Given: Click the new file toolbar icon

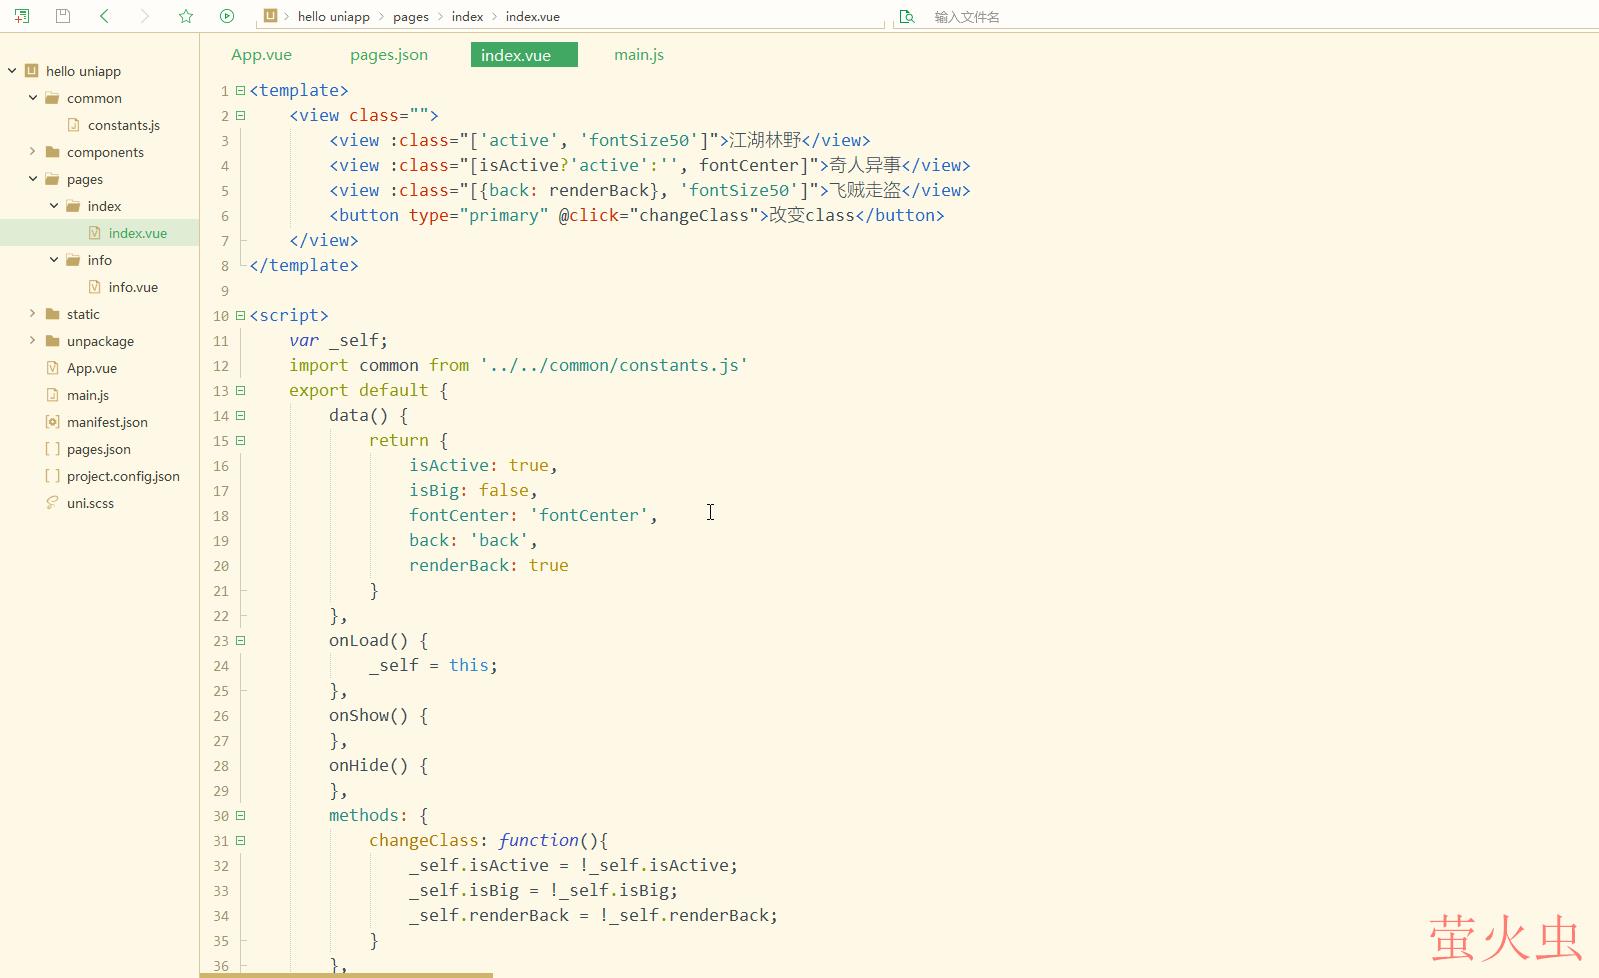Looking at the screenshot, I should point(22,16).
